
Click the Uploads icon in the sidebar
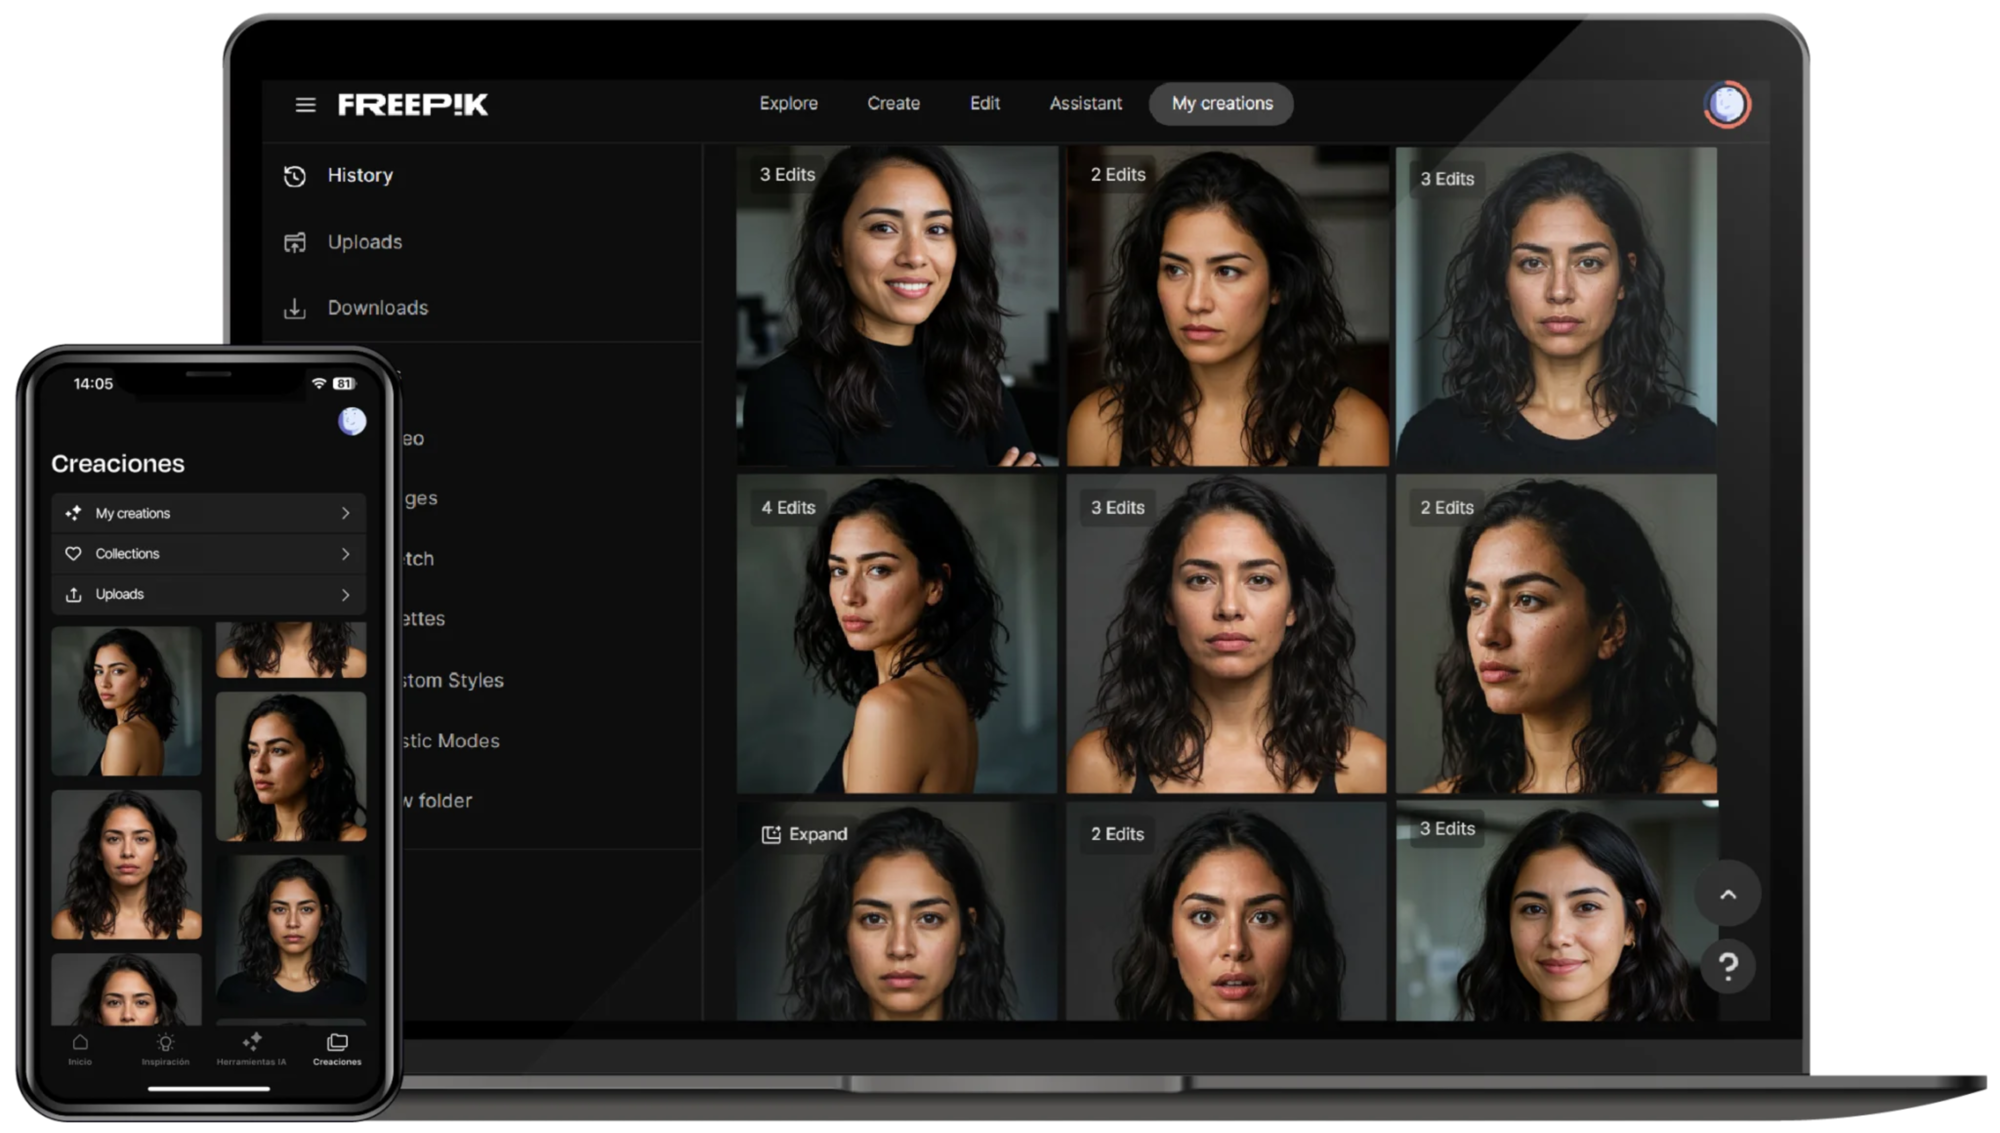coord(295,243)
